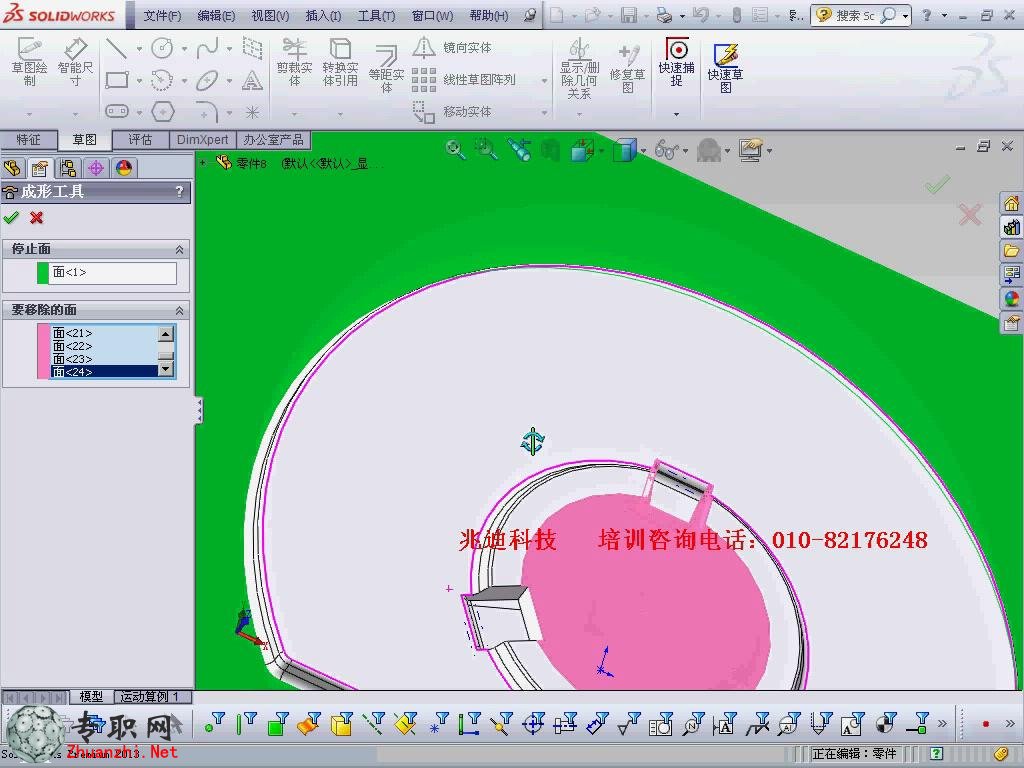Open the 窗口(W) menu
The image size is (1024, 768).
432,15
